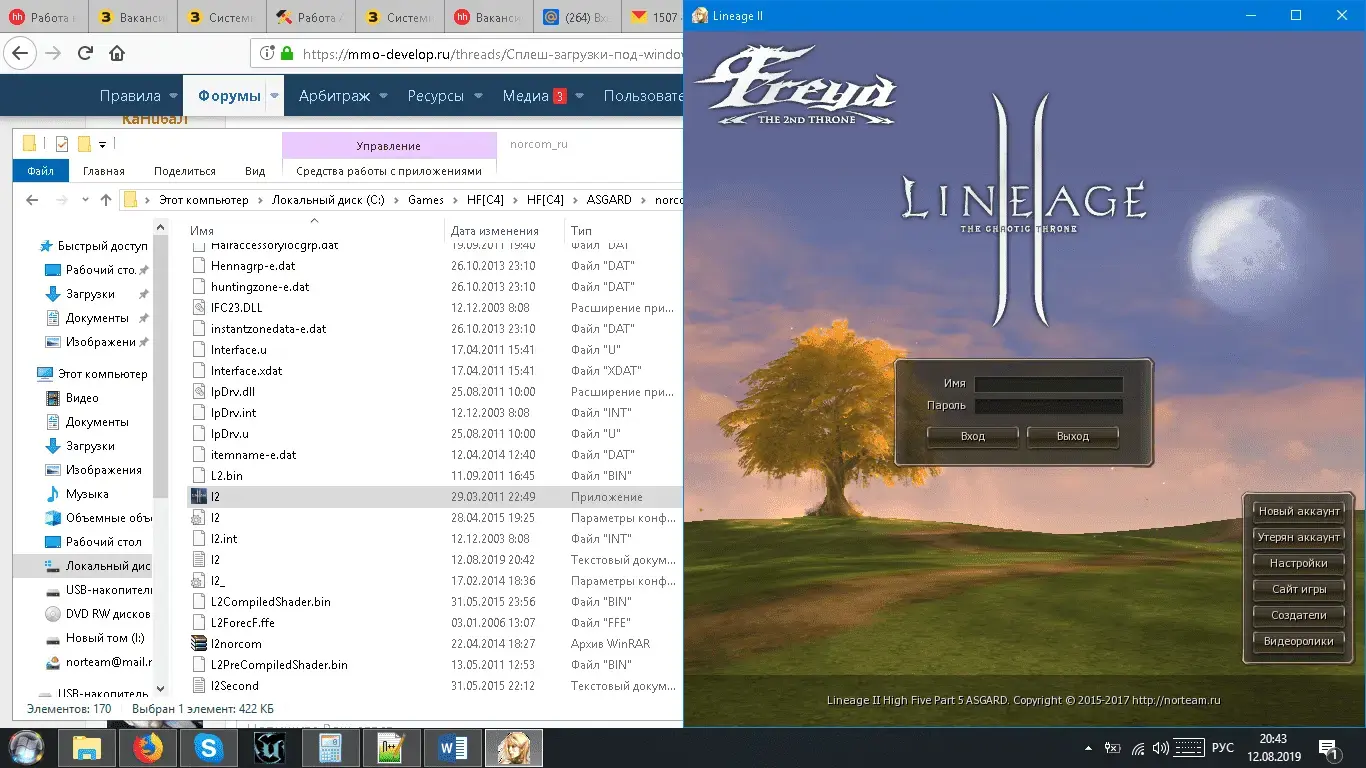1366x768 pixels.
Task: Click the browser back arrow
Action: point(21,53)
